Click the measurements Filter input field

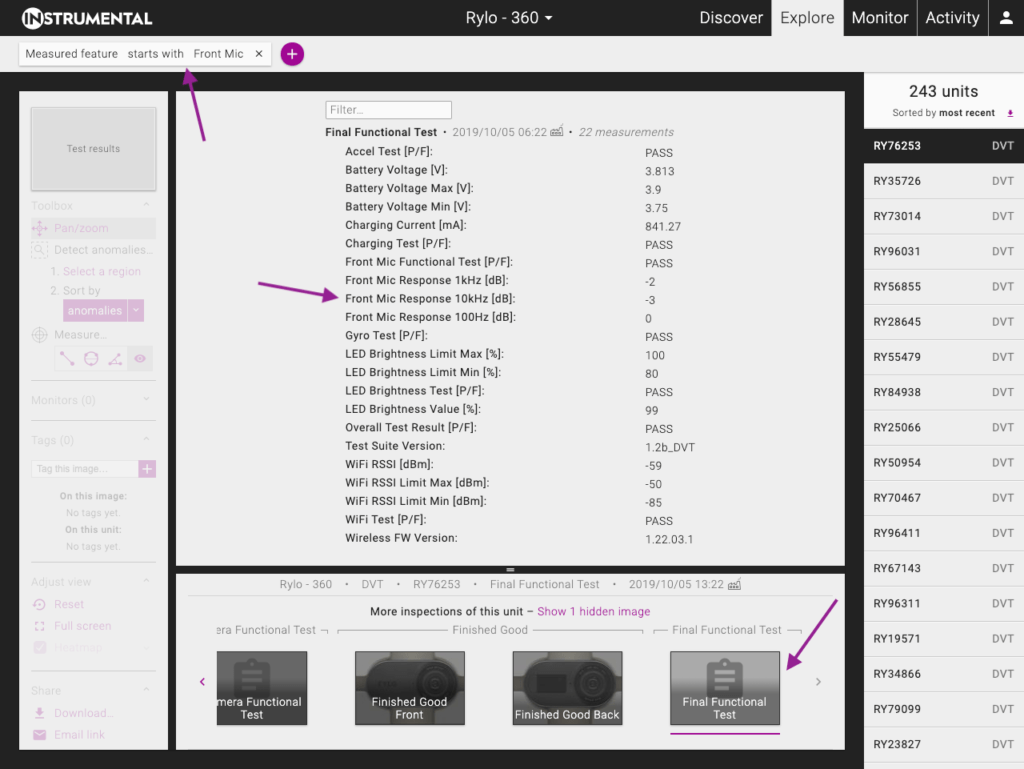[x=389, y=110]
